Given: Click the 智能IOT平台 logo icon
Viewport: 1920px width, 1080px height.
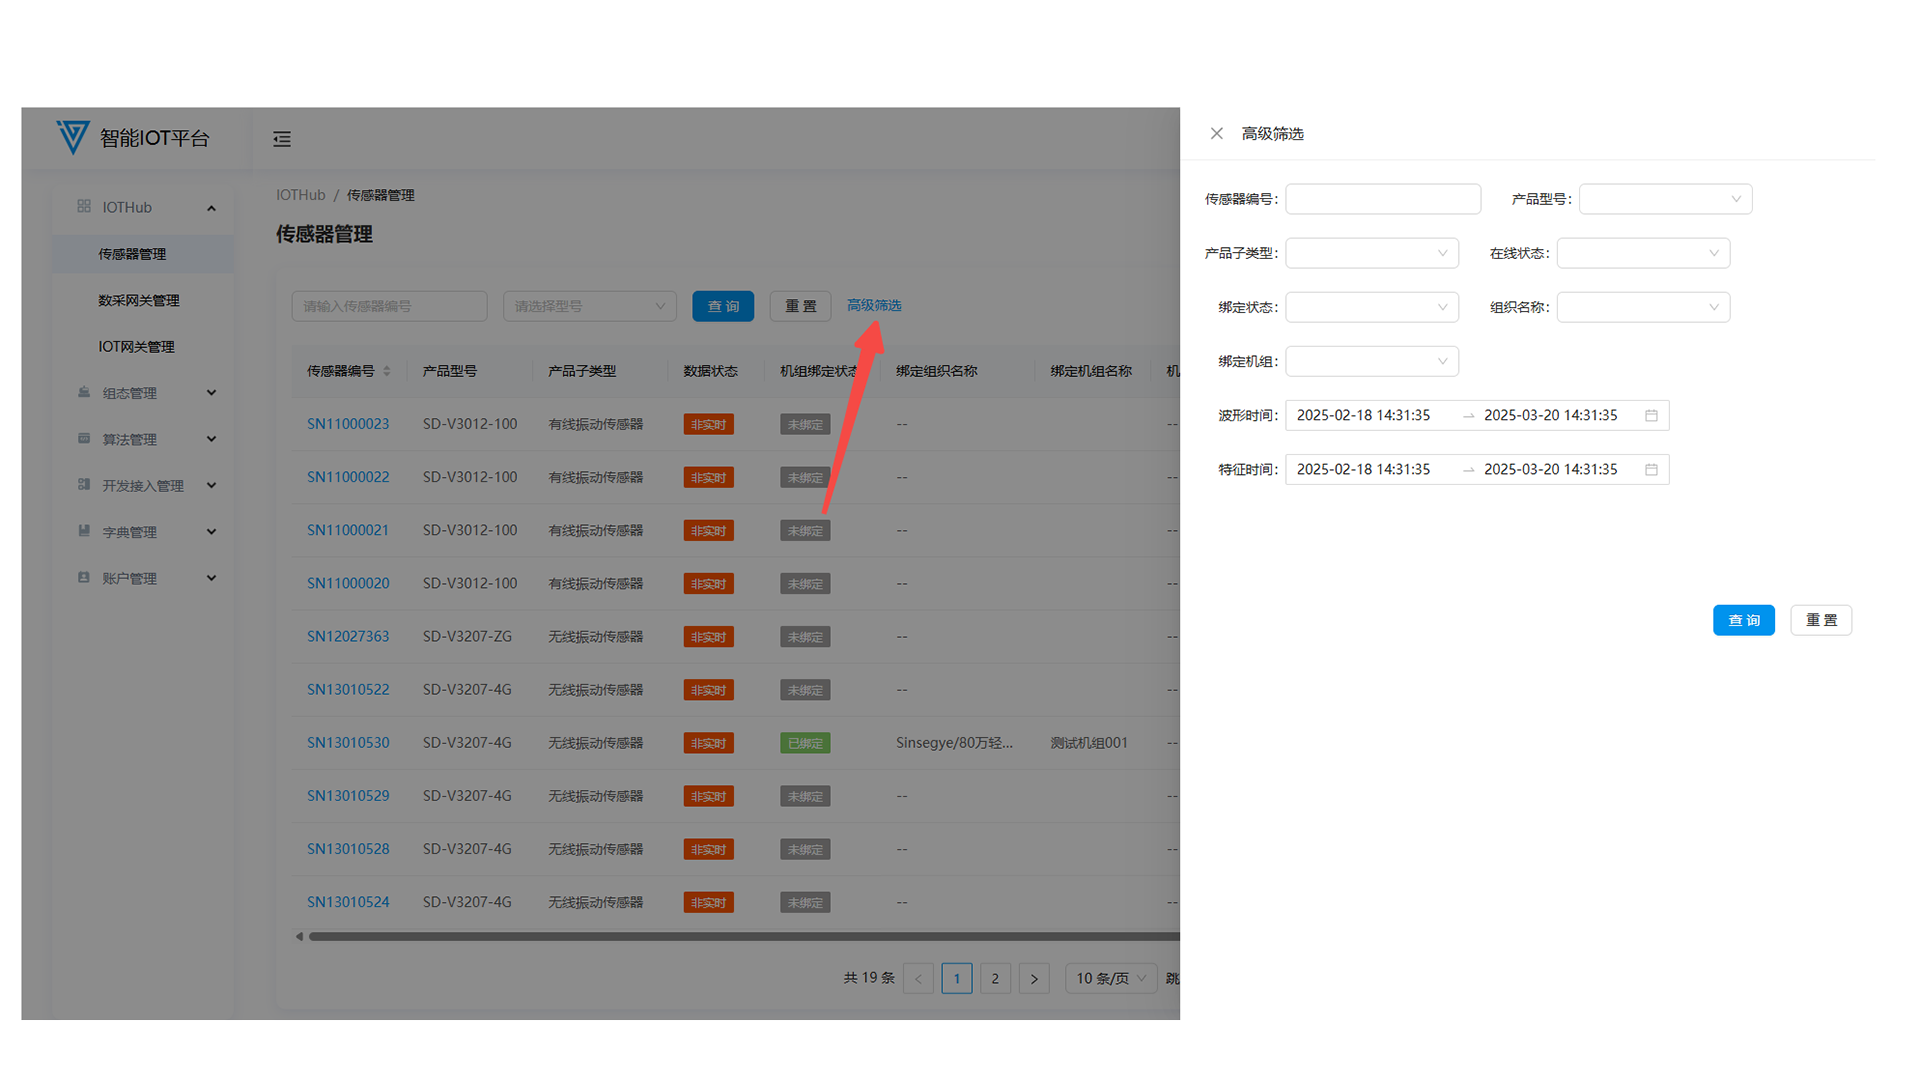Looking at the screenshot, I should [72, 137].
